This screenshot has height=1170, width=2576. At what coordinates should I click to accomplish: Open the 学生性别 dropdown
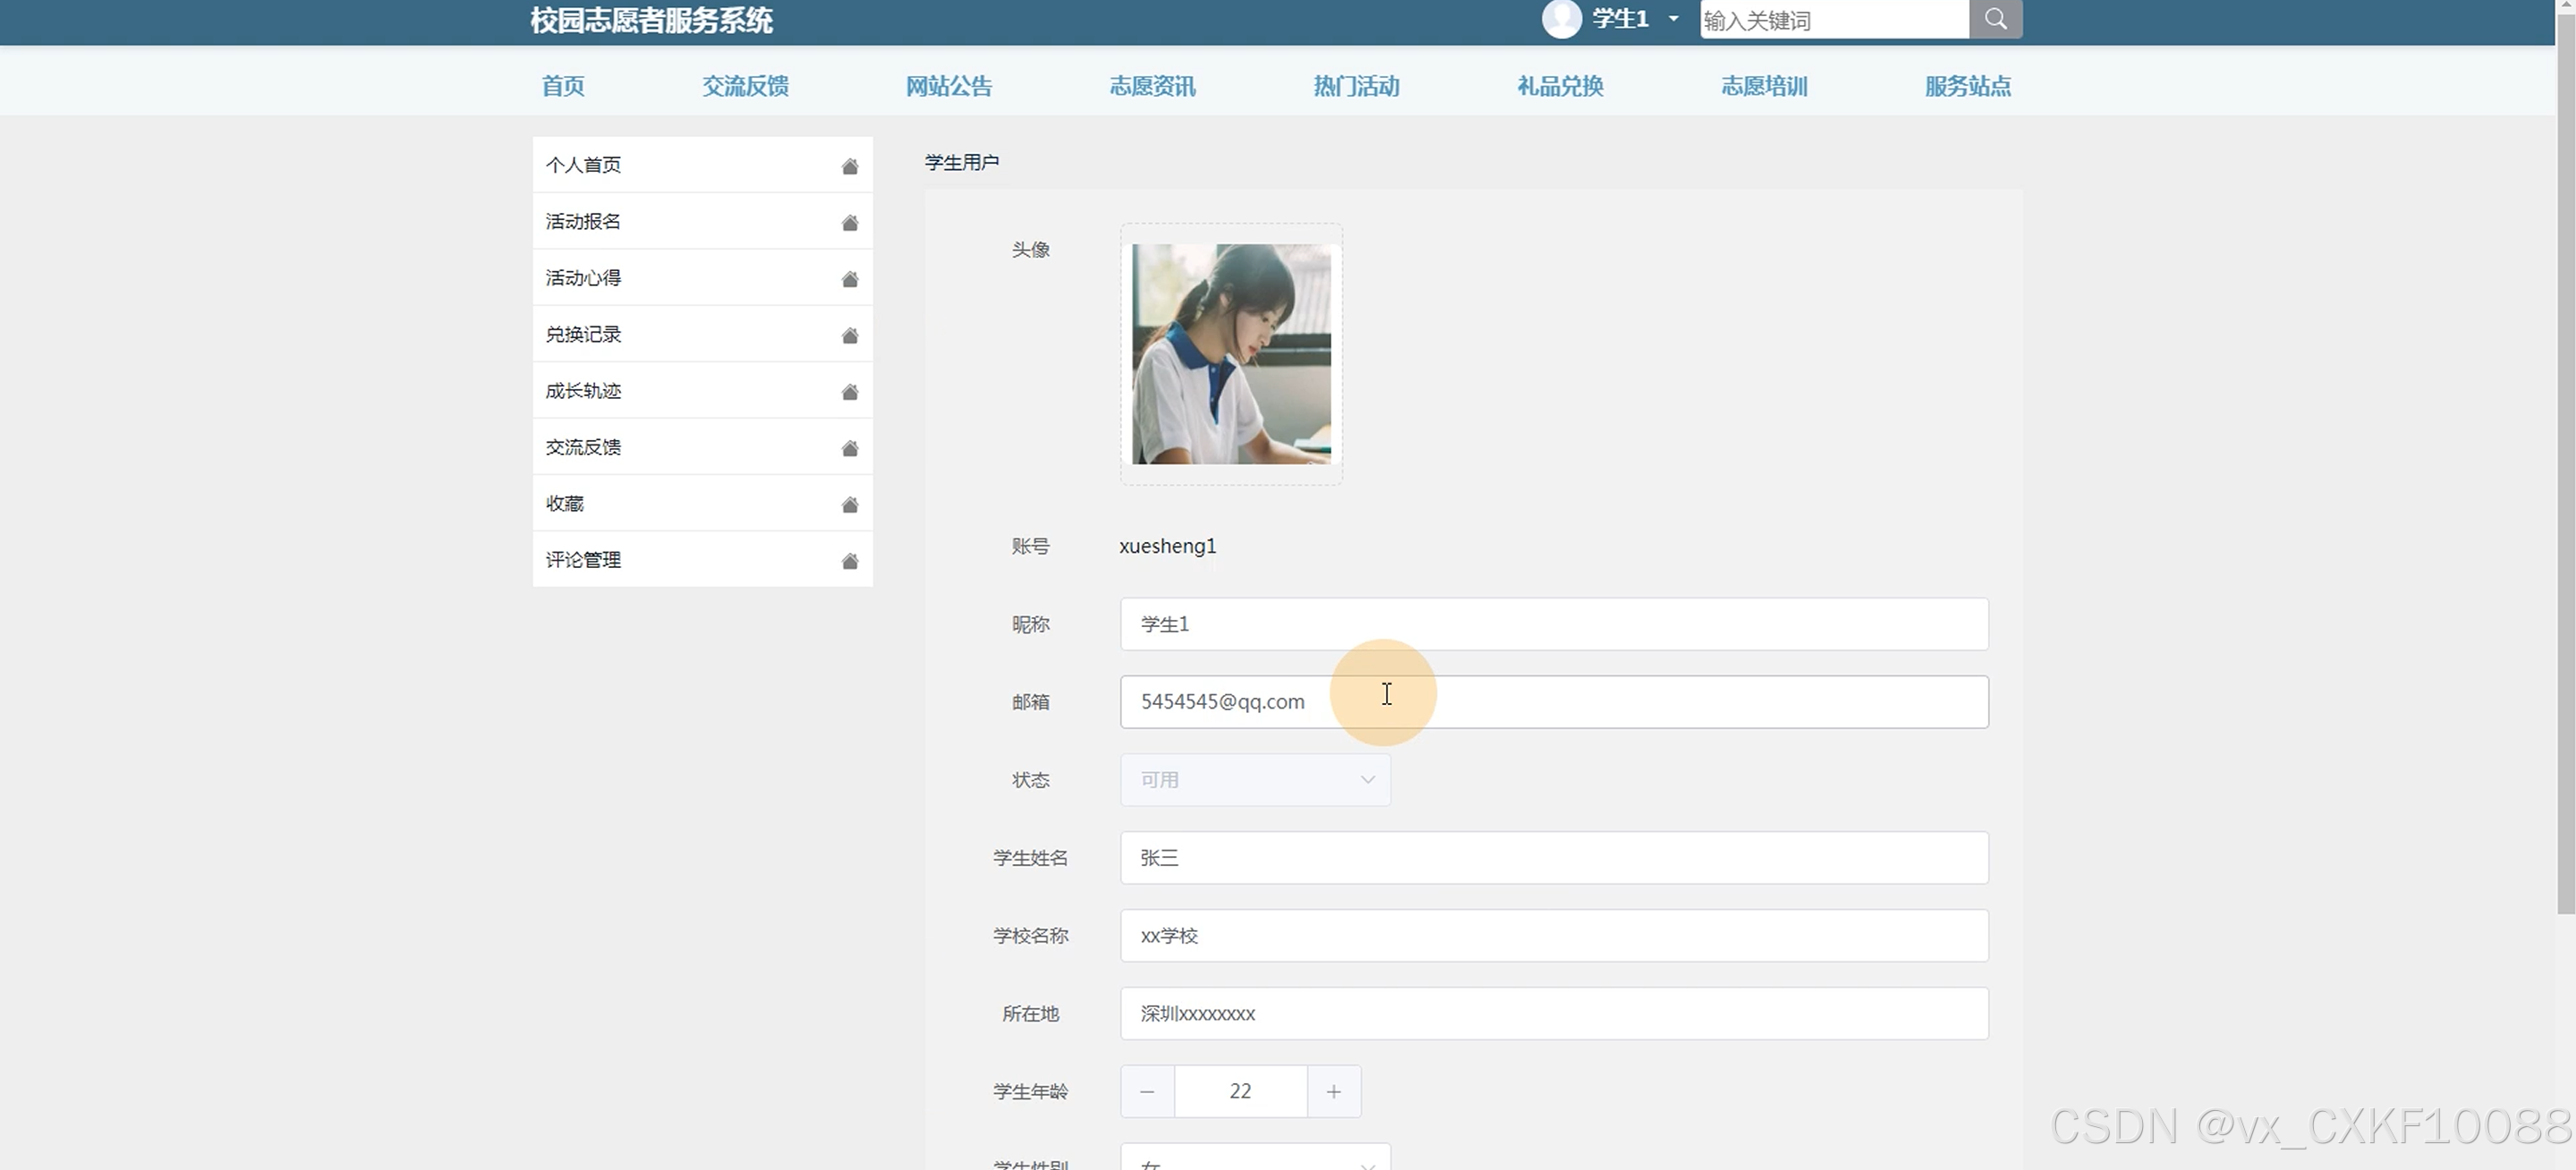(1255, 1160)
